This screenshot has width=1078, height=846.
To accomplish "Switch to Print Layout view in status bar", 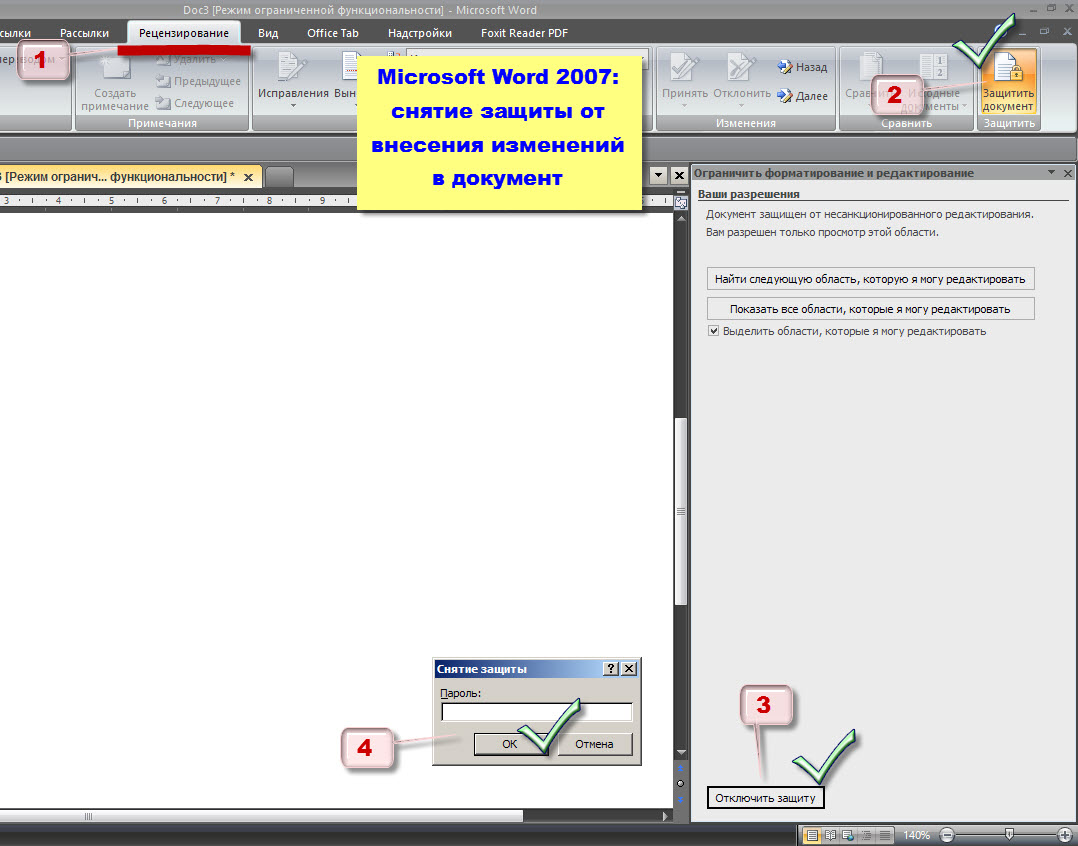I will [812, 836].
